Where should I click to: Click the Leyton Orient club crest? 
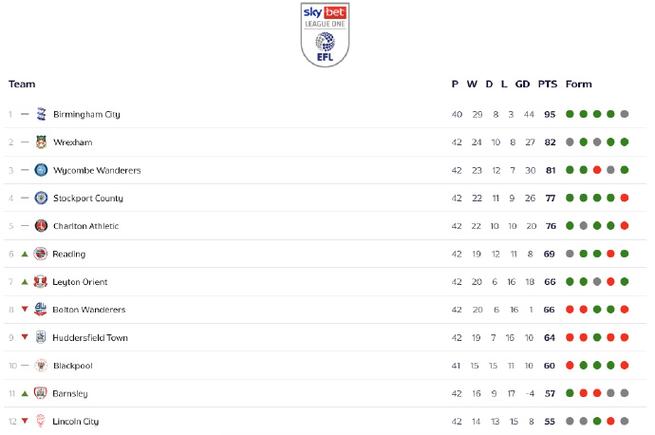click(40, 282)
